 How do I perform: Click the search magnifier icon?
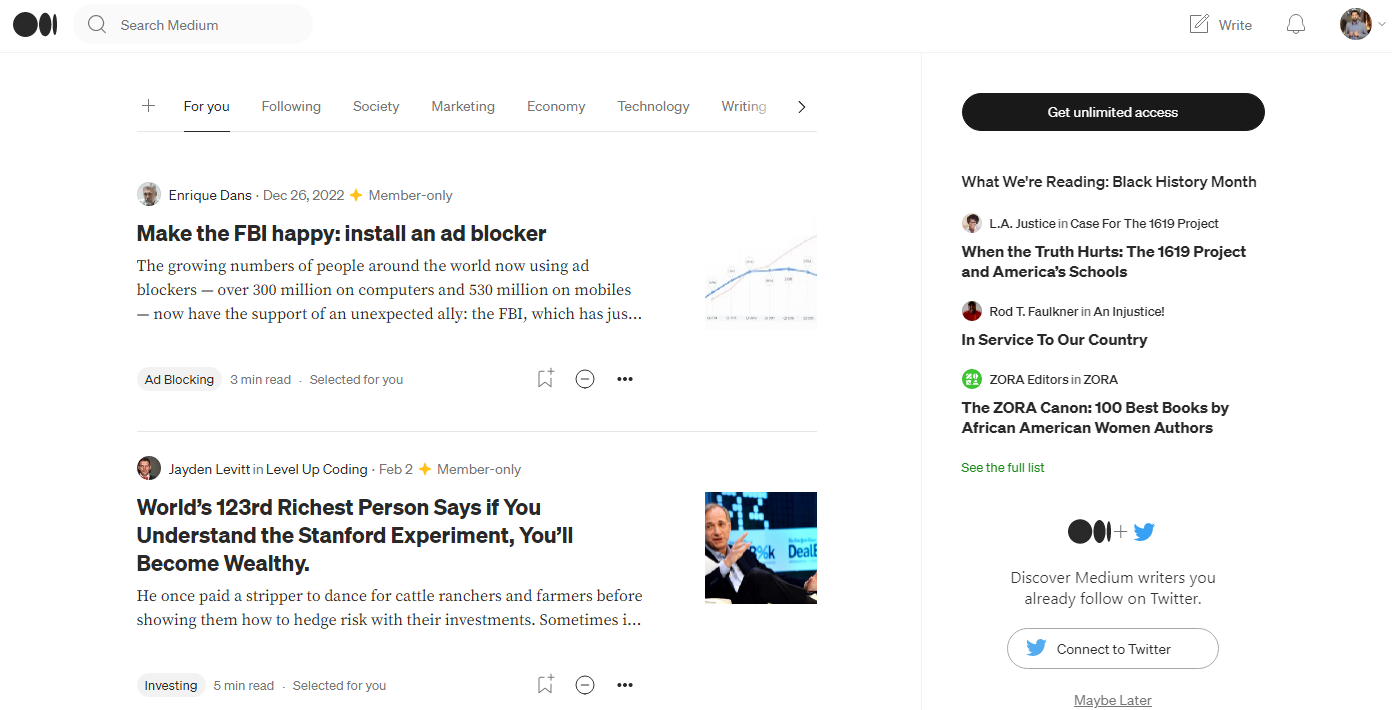pyautogui.click(x=97, y=25)
